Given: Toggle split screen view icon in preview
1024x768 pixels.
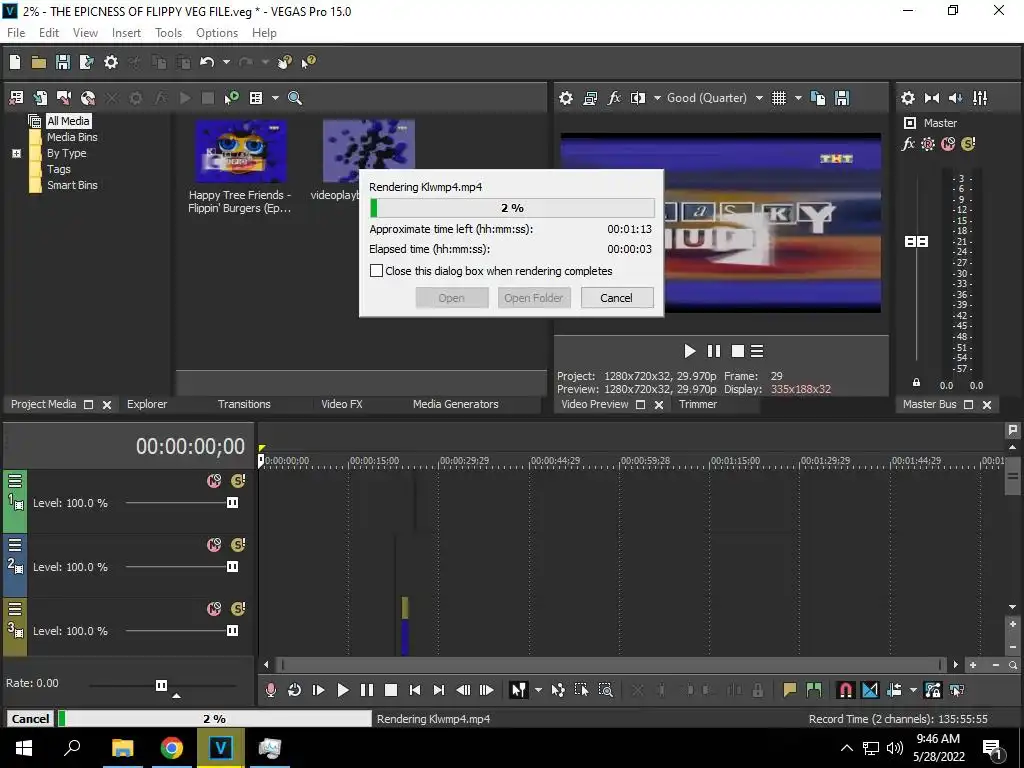Looking at the screenshot, I should pos(638,98).
